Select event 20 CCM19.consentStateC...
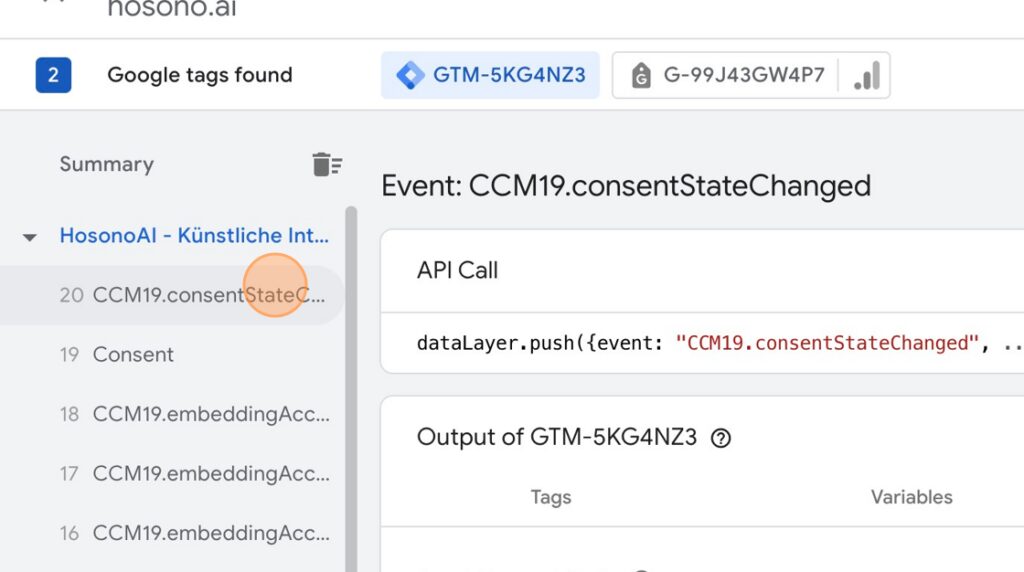Screen dimensions: 1024x572 click(172, 294)
